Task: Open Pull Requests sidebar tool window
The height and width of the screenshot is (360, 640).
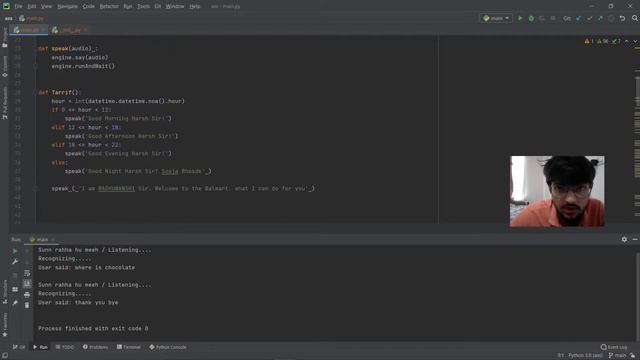Action: coord(5,103)
